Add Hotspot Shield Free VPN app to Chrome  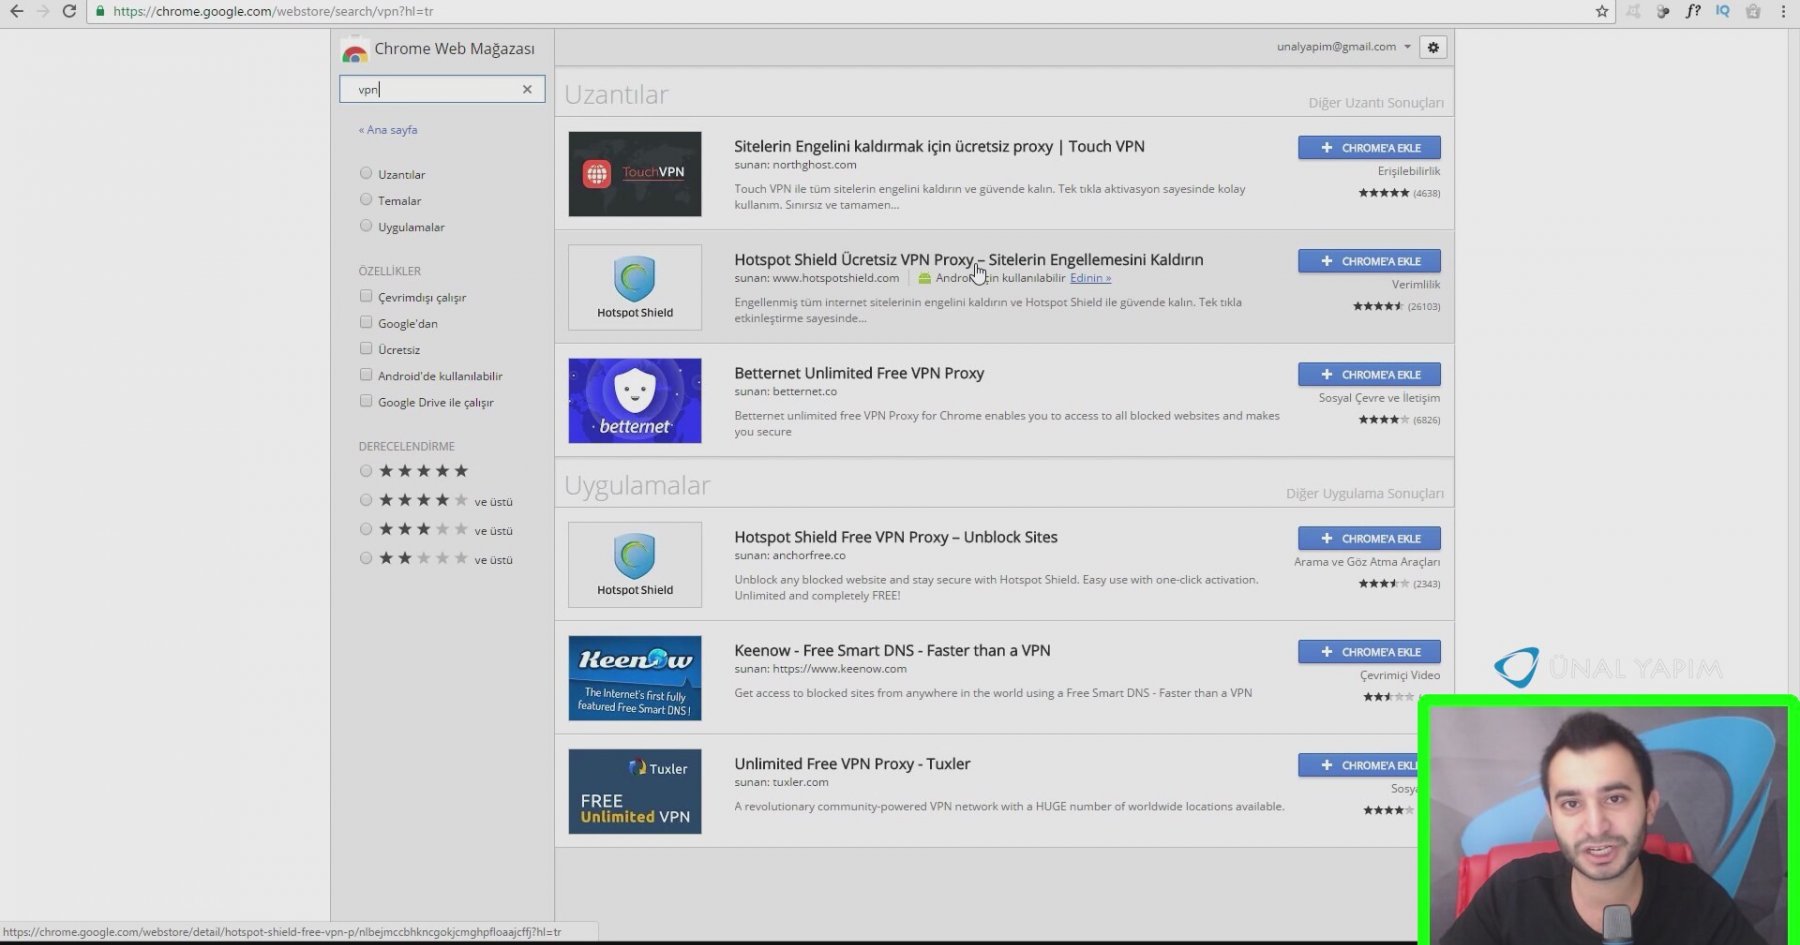[1369, 538]
